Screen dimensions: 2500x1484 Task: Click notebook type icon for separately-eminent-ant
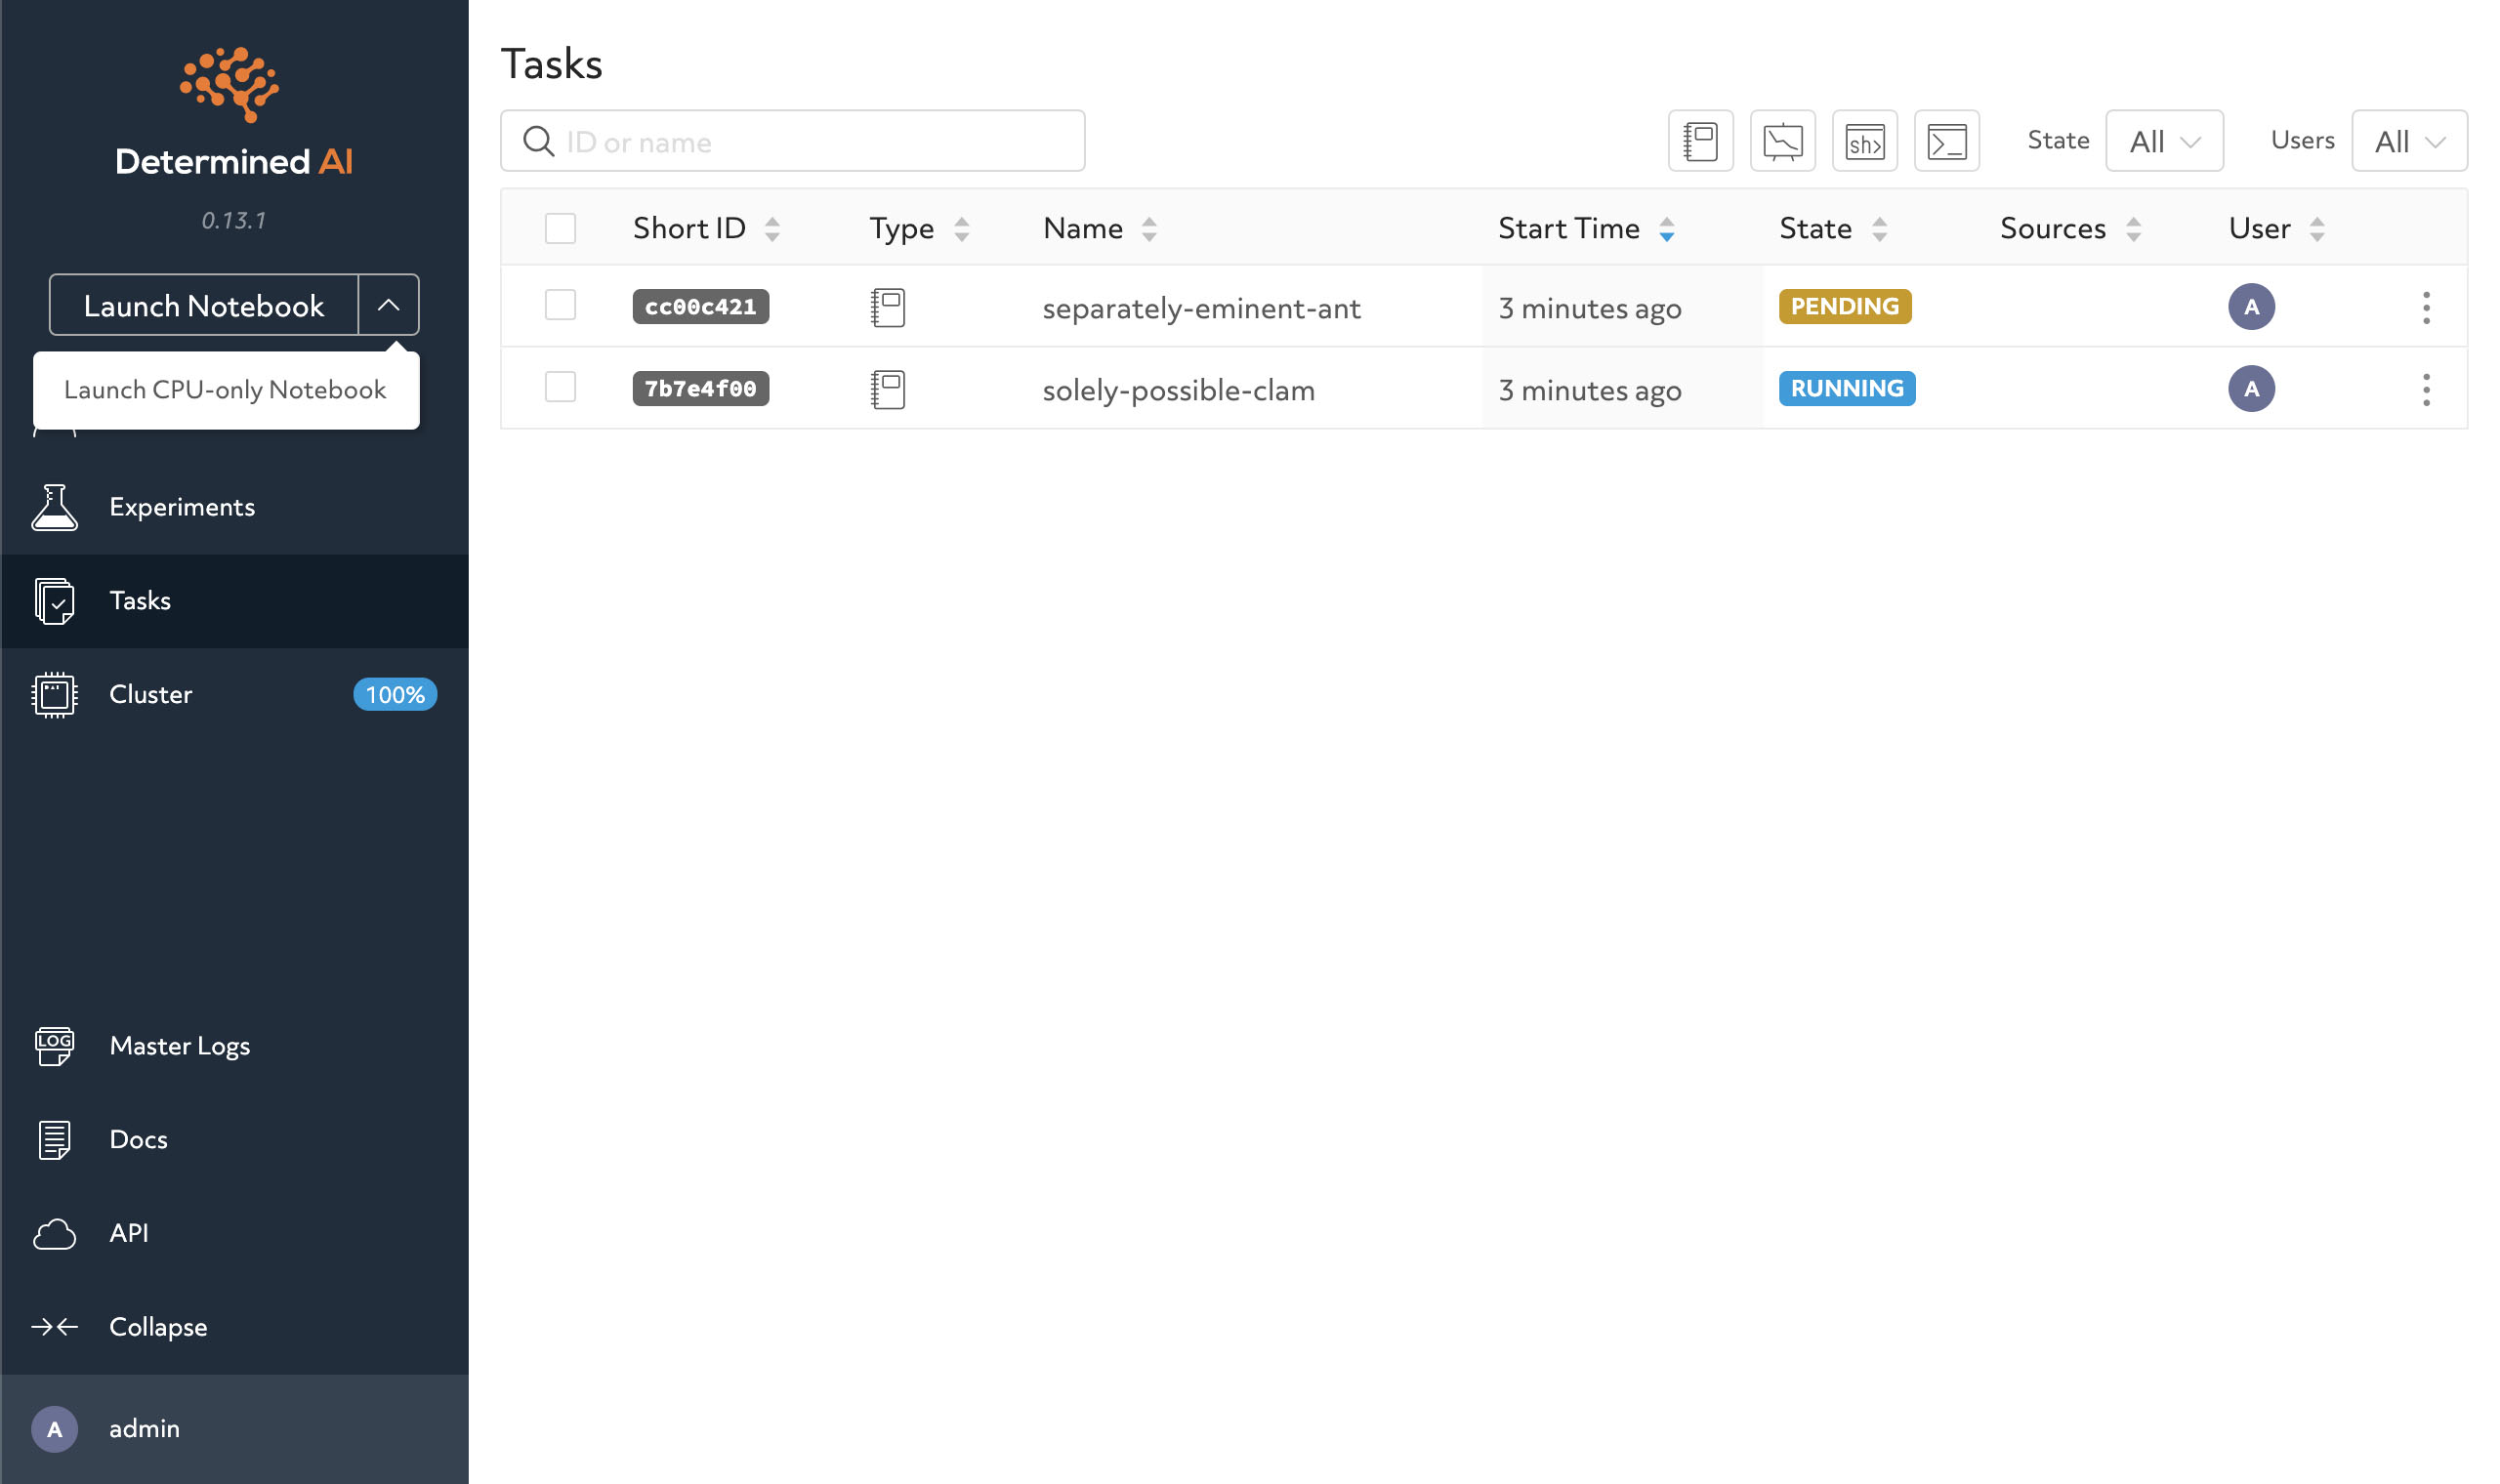[x=888, y=307]
